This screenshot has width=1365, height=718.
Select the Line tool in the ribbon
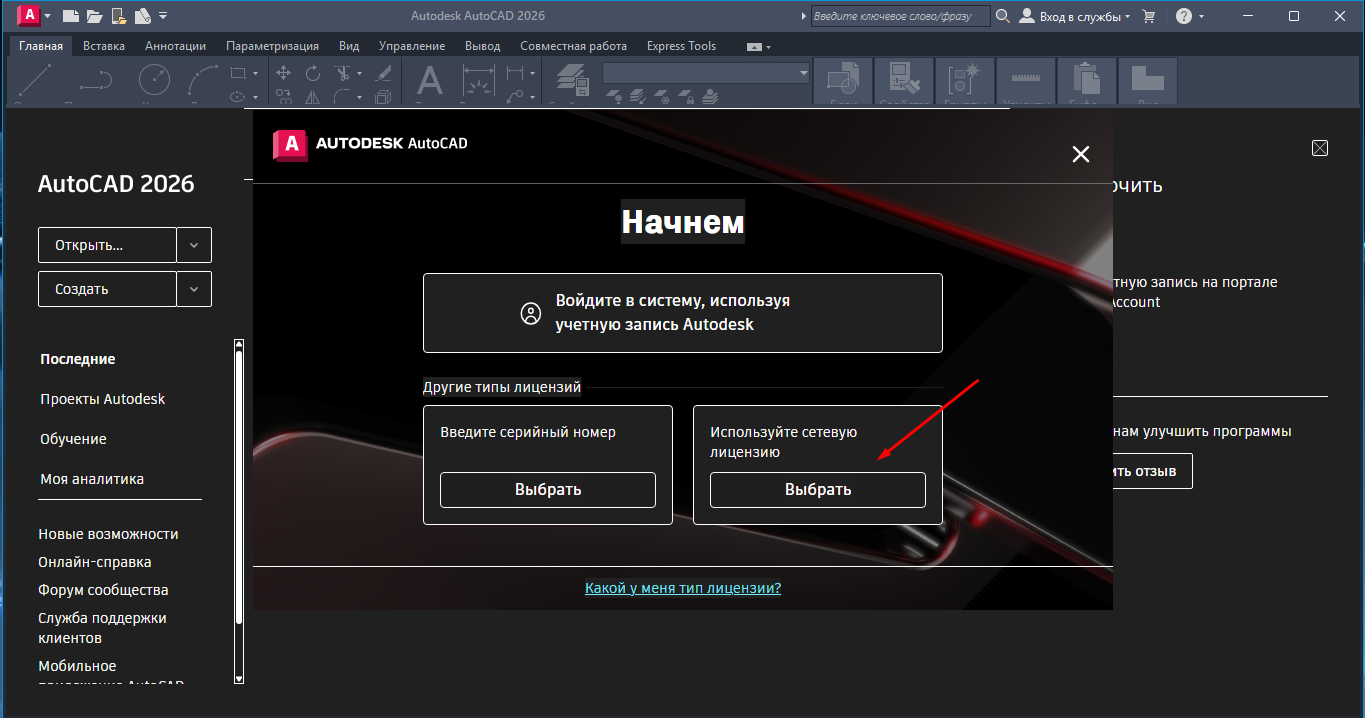[36, 79]
